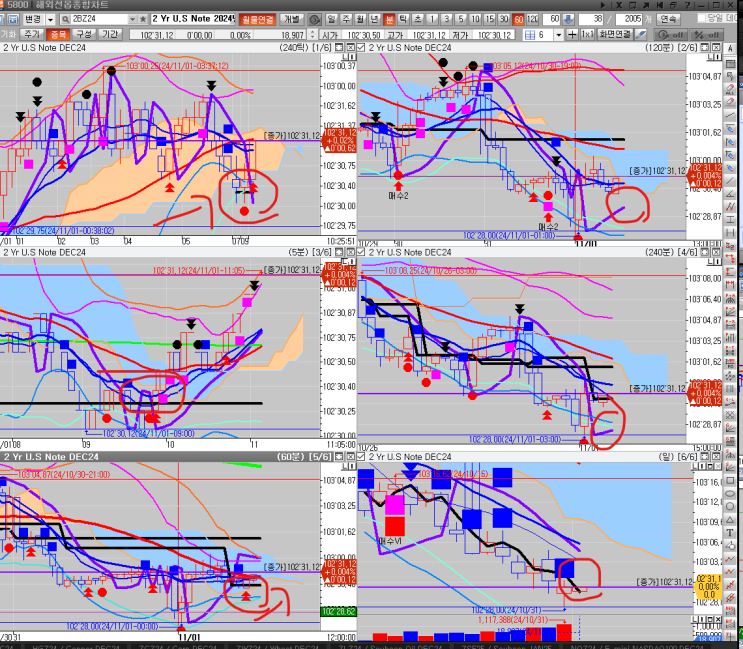Select the 5 minute interval button

[461, 19]
